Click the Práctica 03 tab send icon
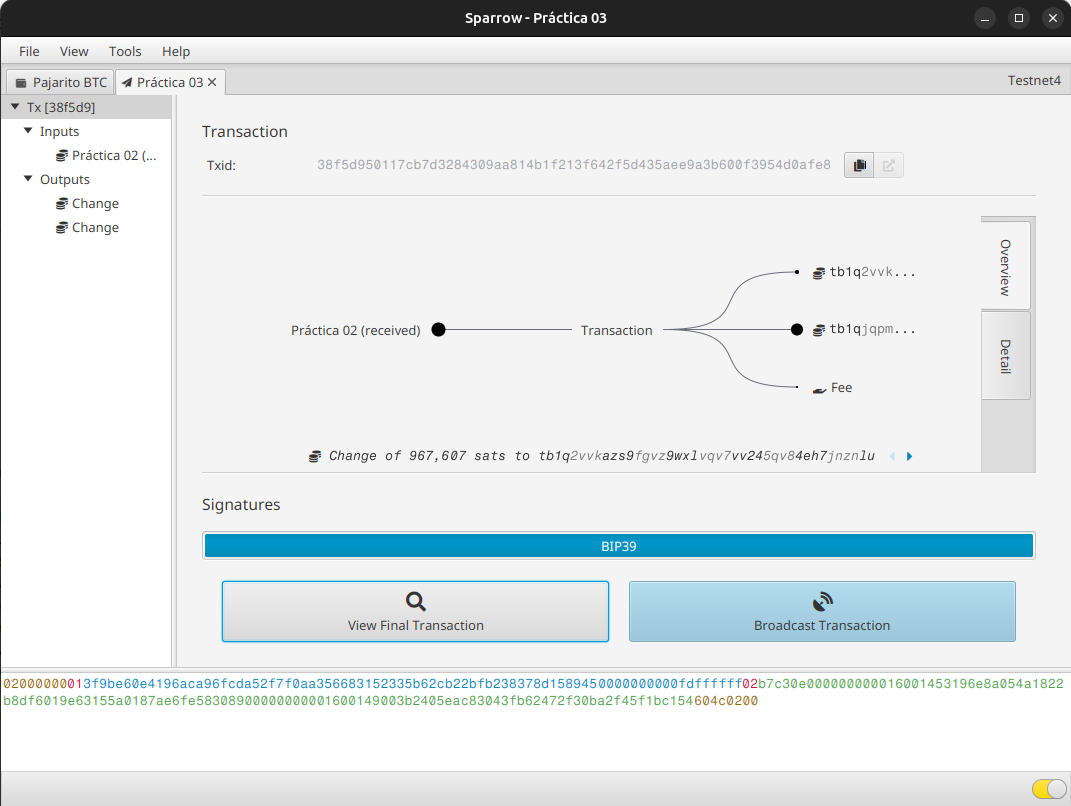Image resolution: width=1071 pixels, height=806 pixels. point(127,83)
